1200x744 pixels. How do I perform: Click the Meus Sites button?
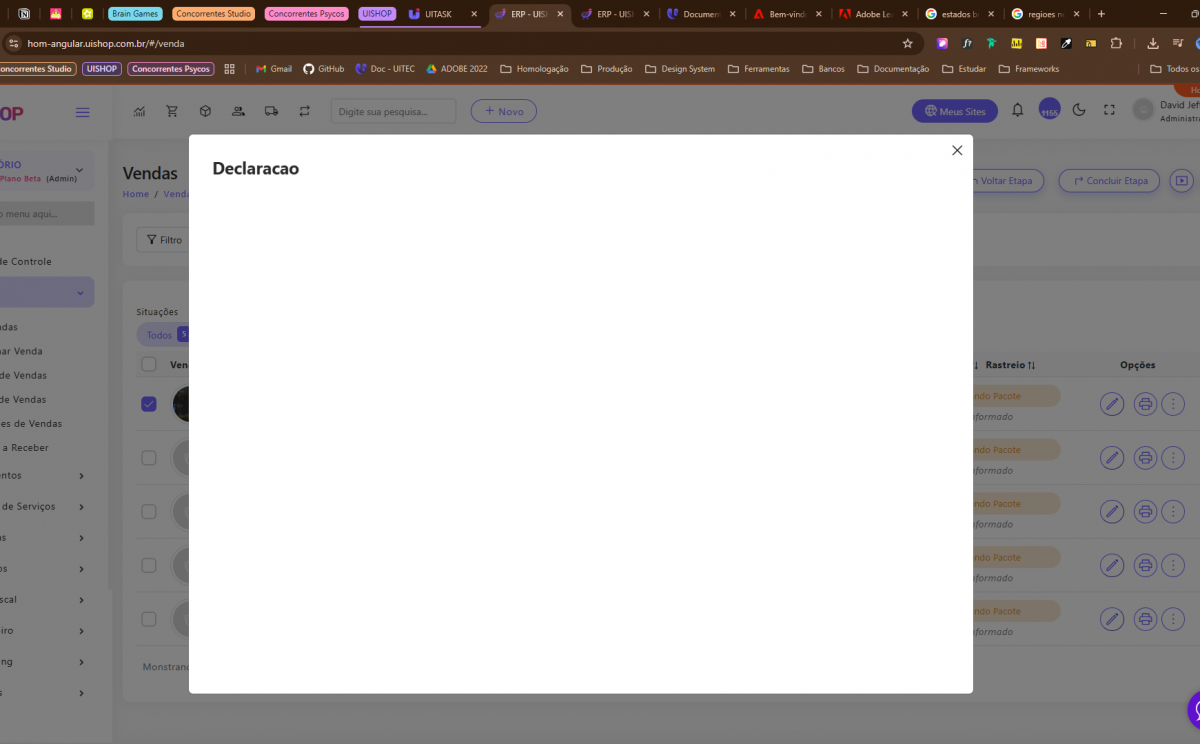tap(955, 112)
